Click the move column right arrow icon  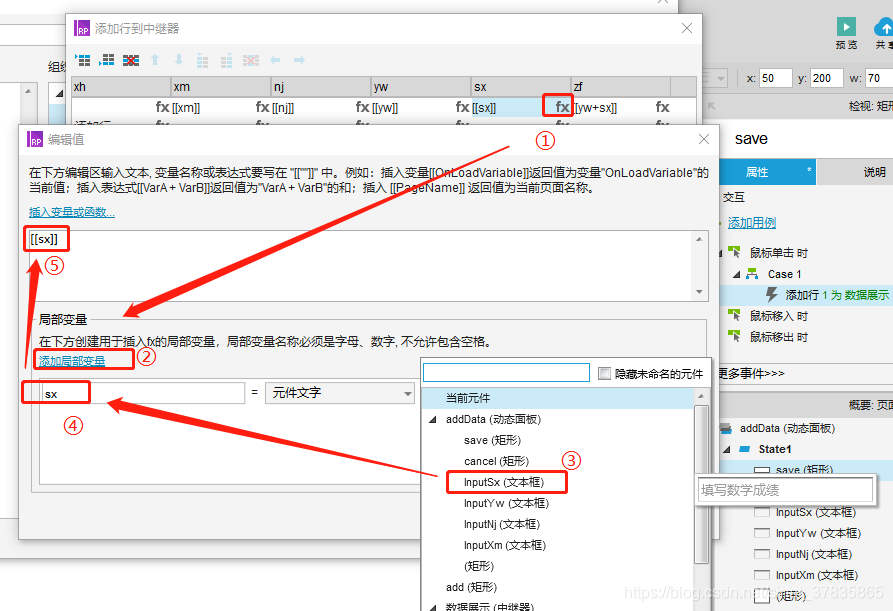(x=299, y=60)
